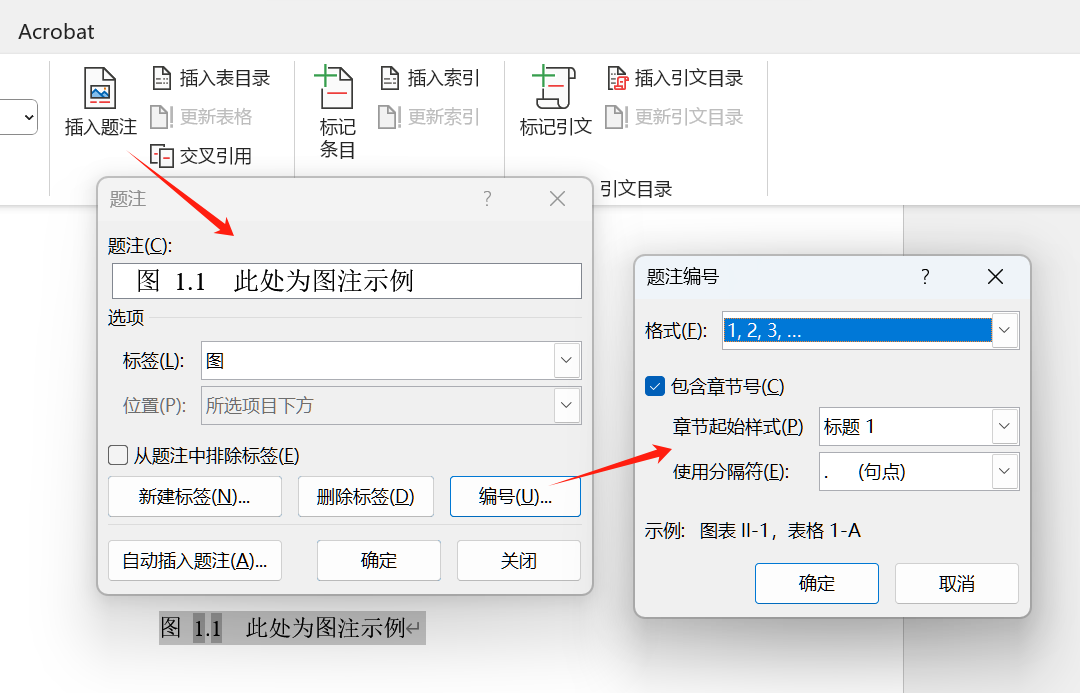The width and height of the screenshot is (1080, 693).
Task: Click the help icon in 题注编号 dialog
Action: (x=925, y=277)
